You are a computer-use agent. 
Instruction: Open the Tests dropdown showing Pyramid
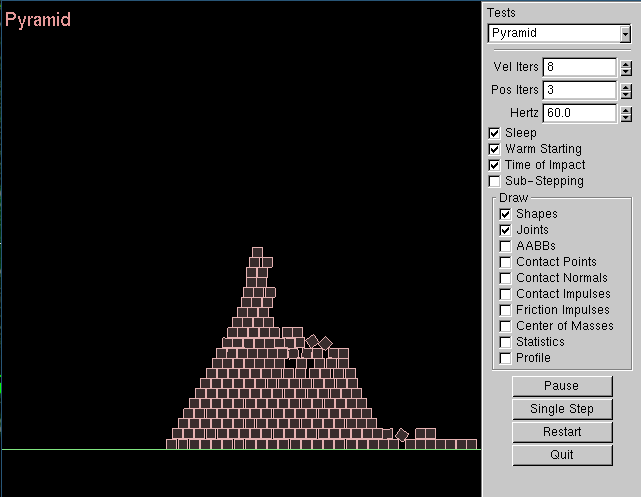559,34
